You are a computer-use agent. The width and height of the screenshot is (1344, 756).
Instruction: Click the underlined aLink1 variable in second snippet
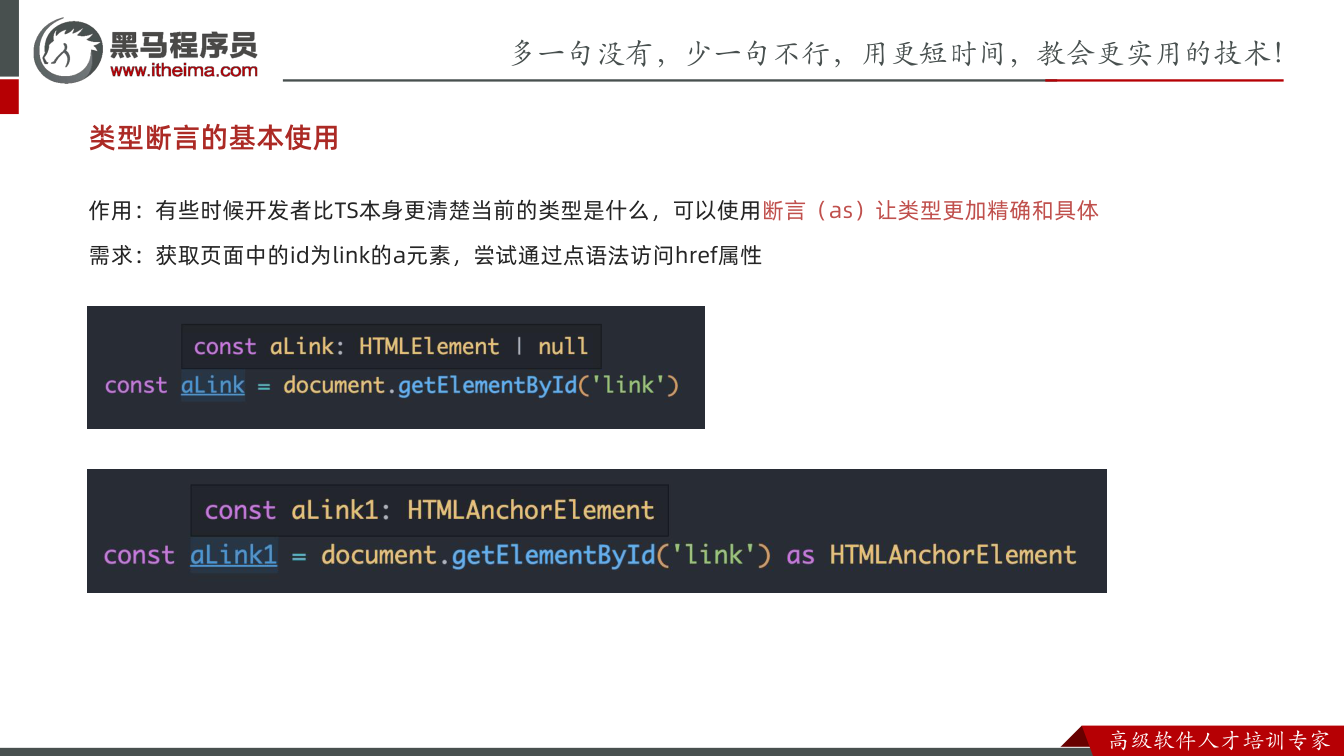(233, 555)
